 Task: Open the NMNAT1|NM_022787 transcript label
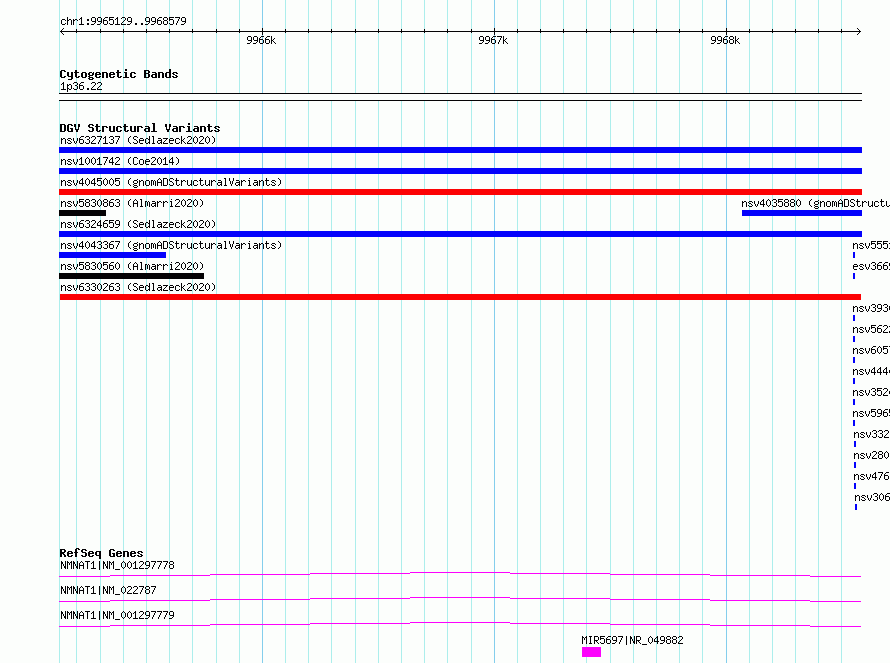click(108, 590)
